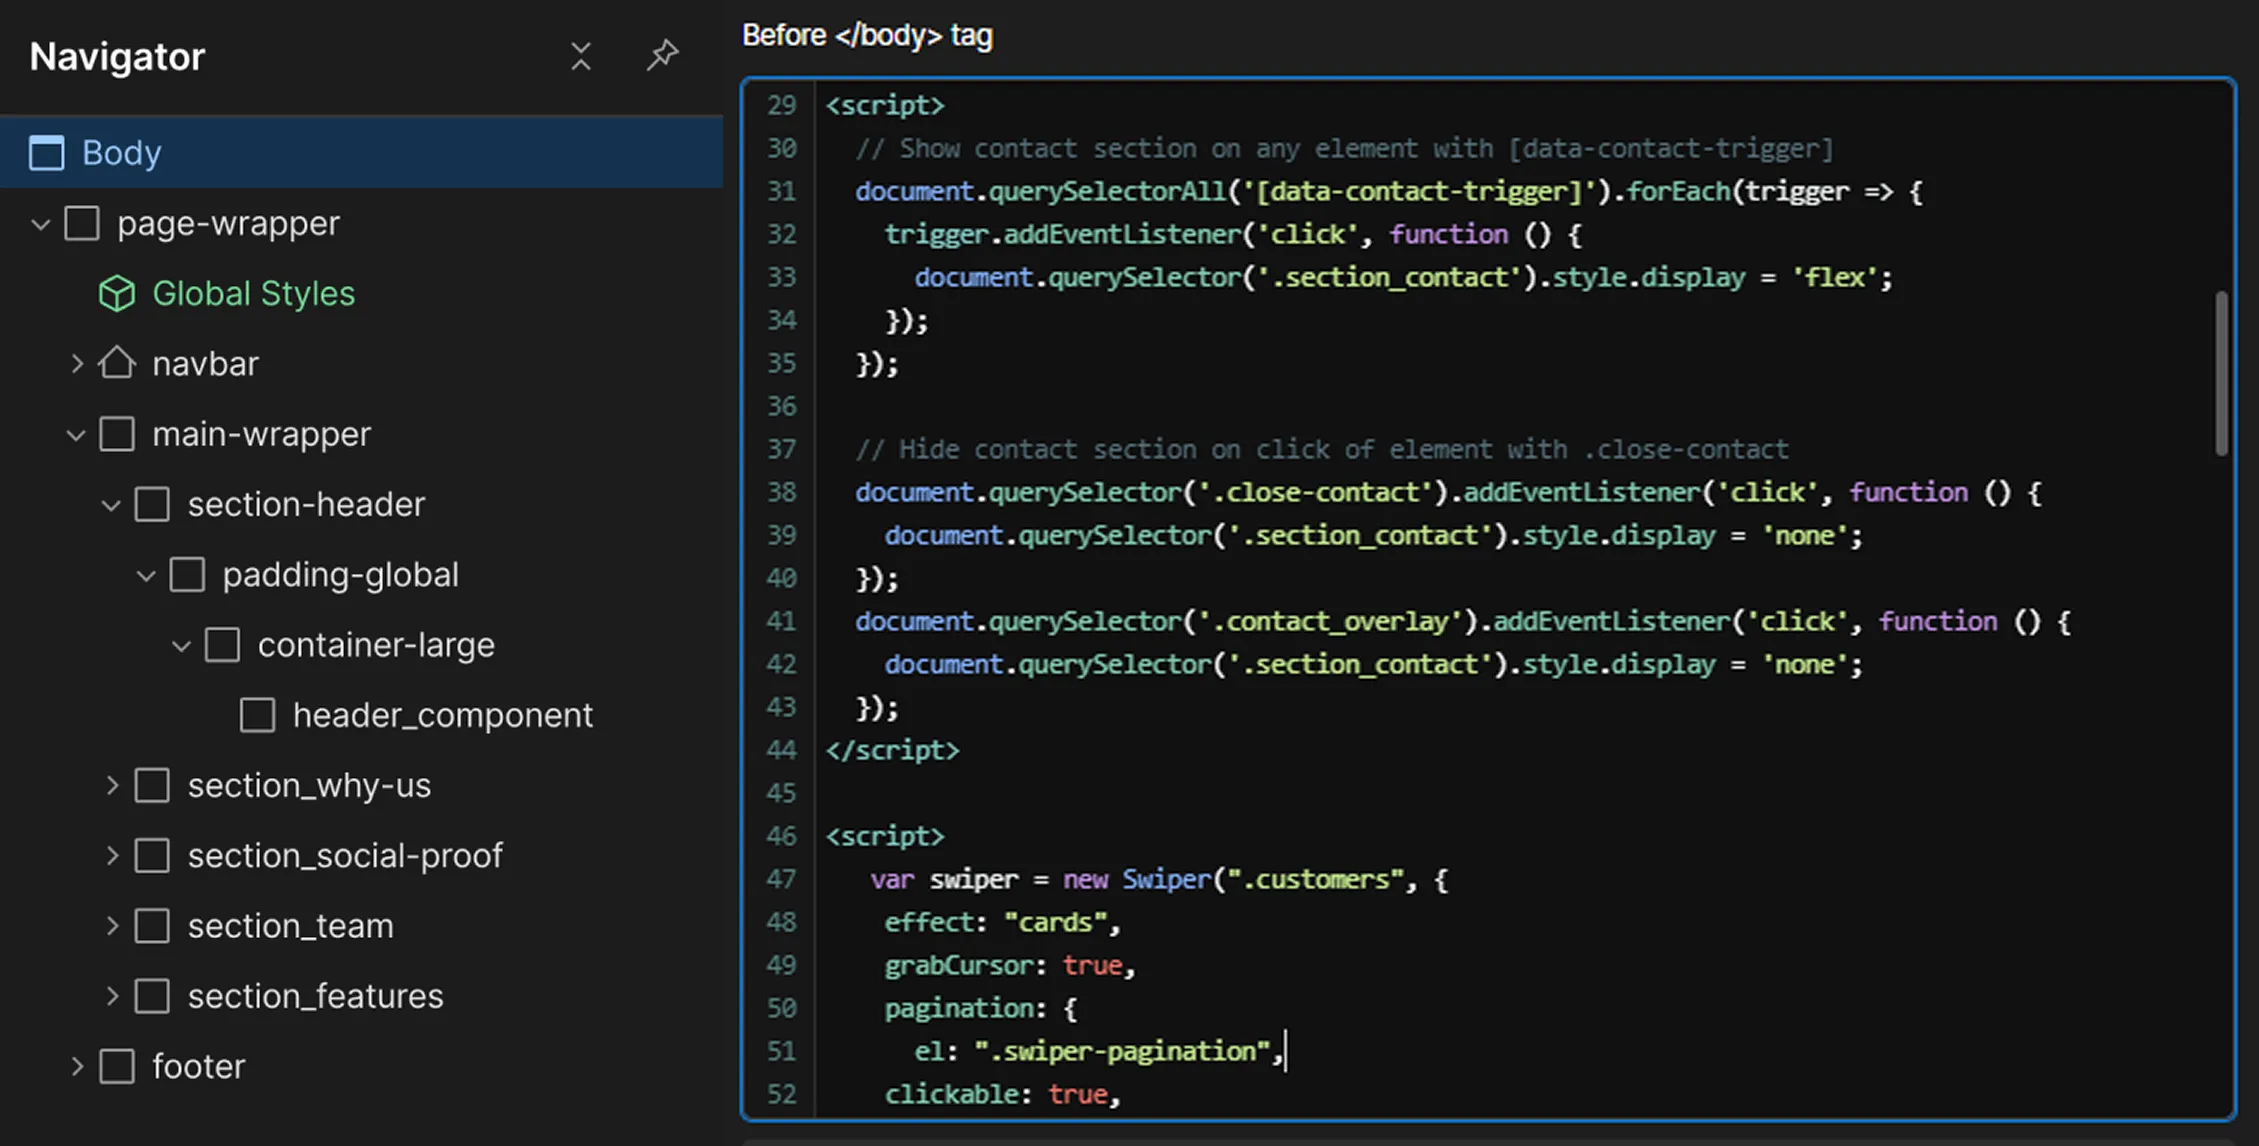Collapse the section-header tree node
The width and height of the screenshot is (2259, 1146).
pyautogui.click(x=111, y=505)
